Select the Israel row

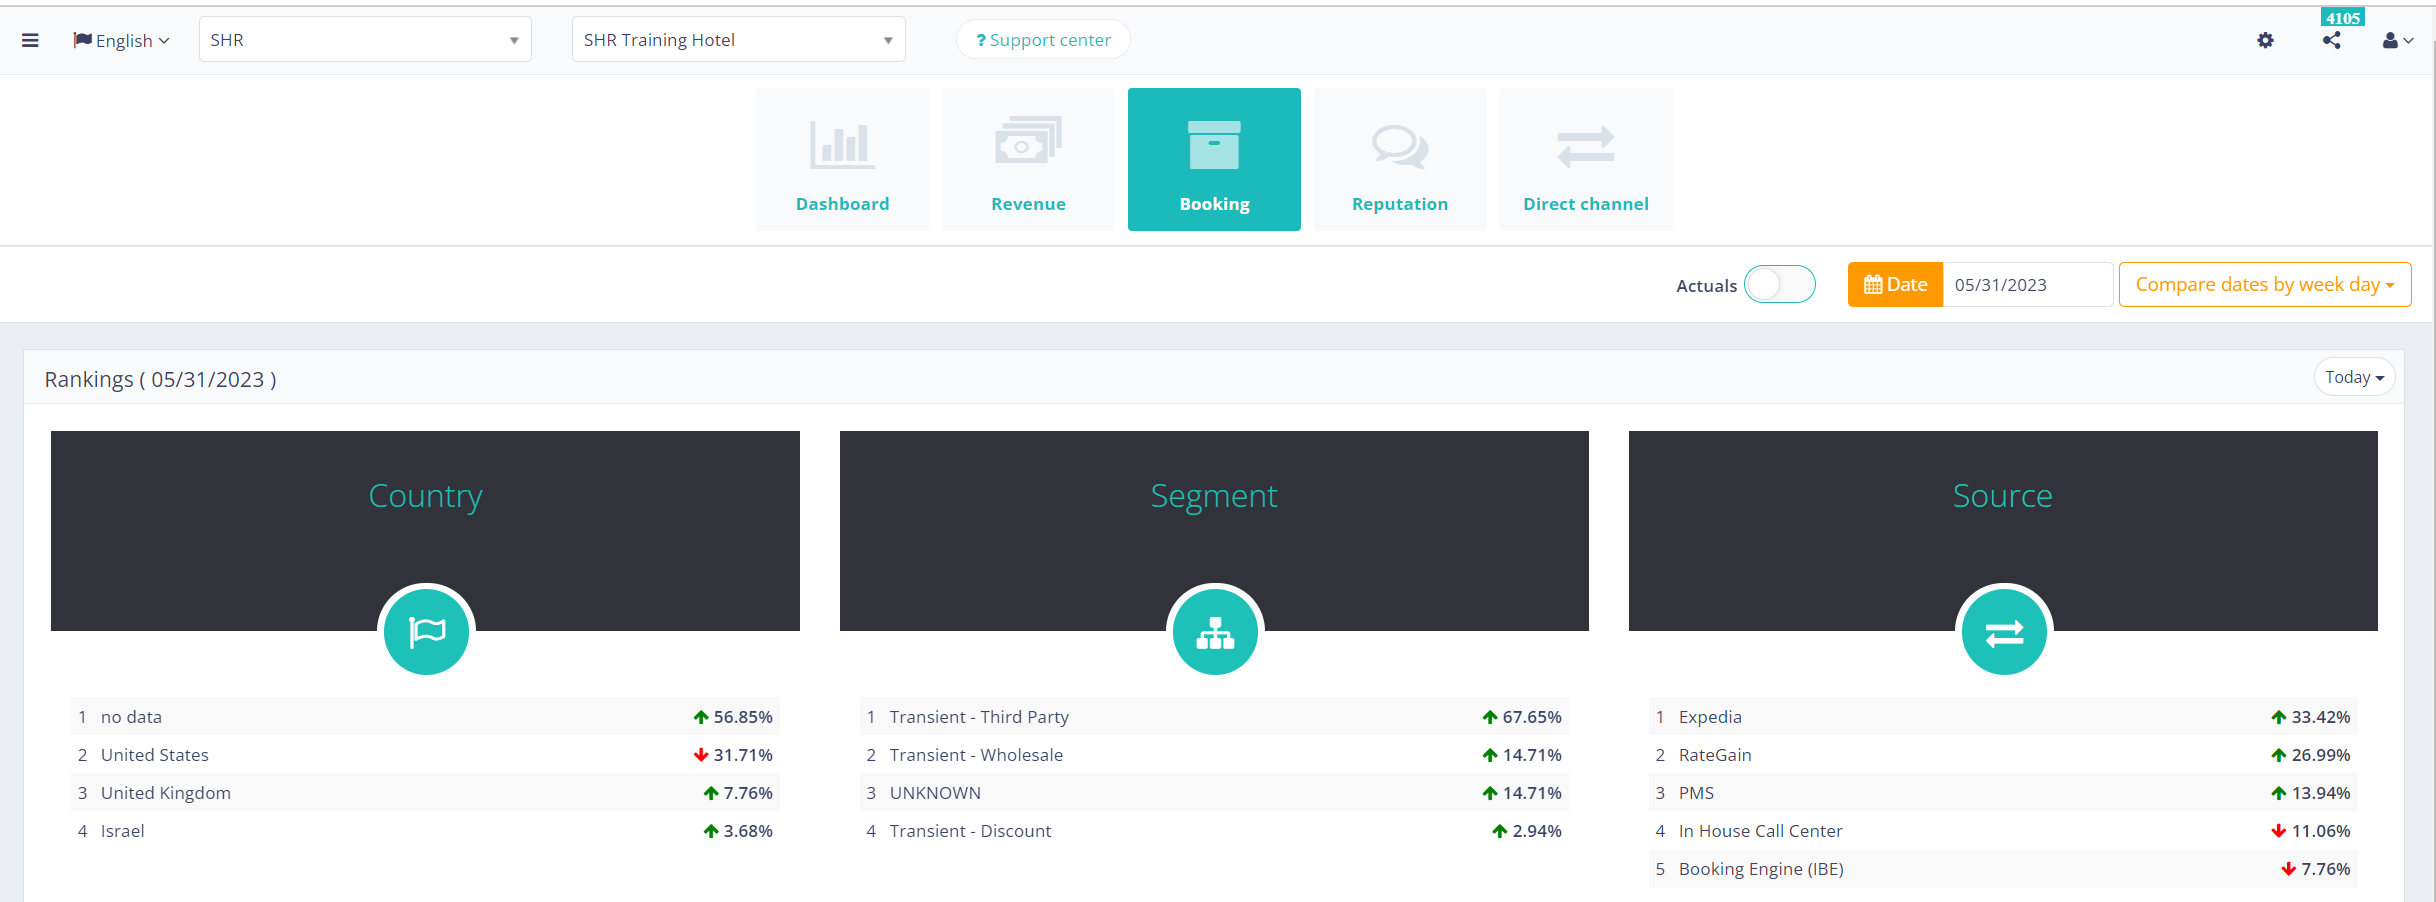(x=425, y=831)
